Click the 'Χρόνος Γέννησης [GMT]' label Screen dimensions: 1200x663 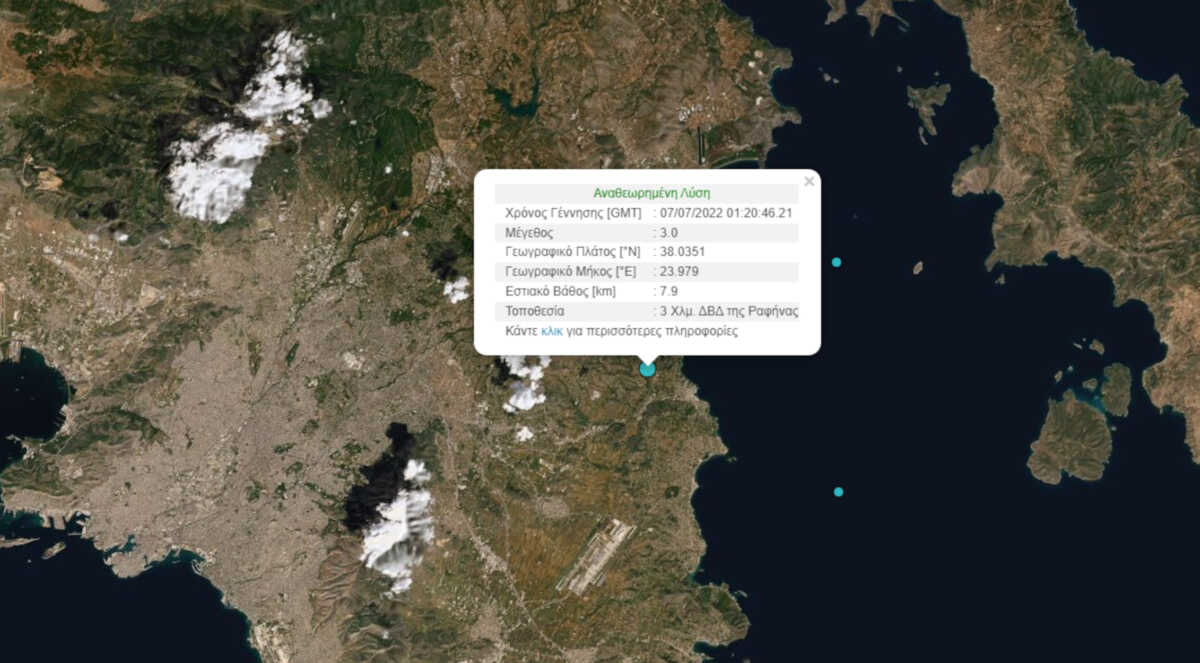574,213
